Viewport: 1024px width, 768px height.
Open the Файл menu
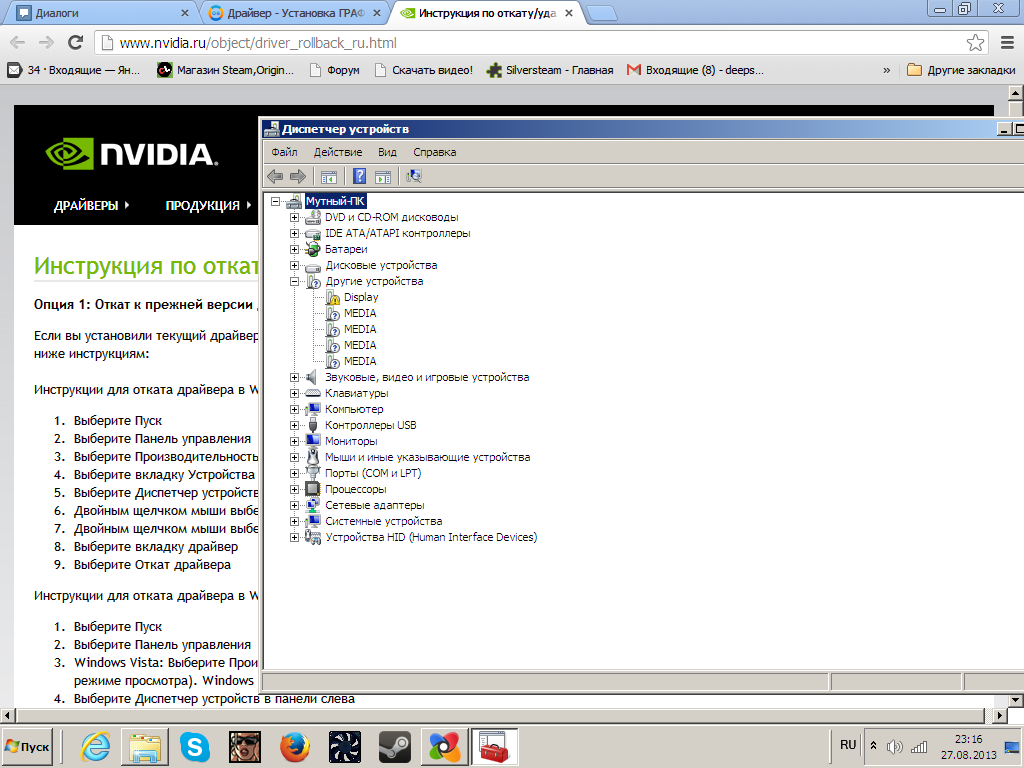pos(284,152)
